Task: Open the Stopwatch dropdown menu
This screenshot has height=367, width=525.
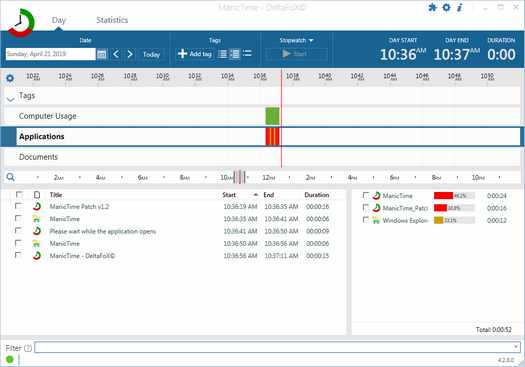Action: [x=296, y=41]
